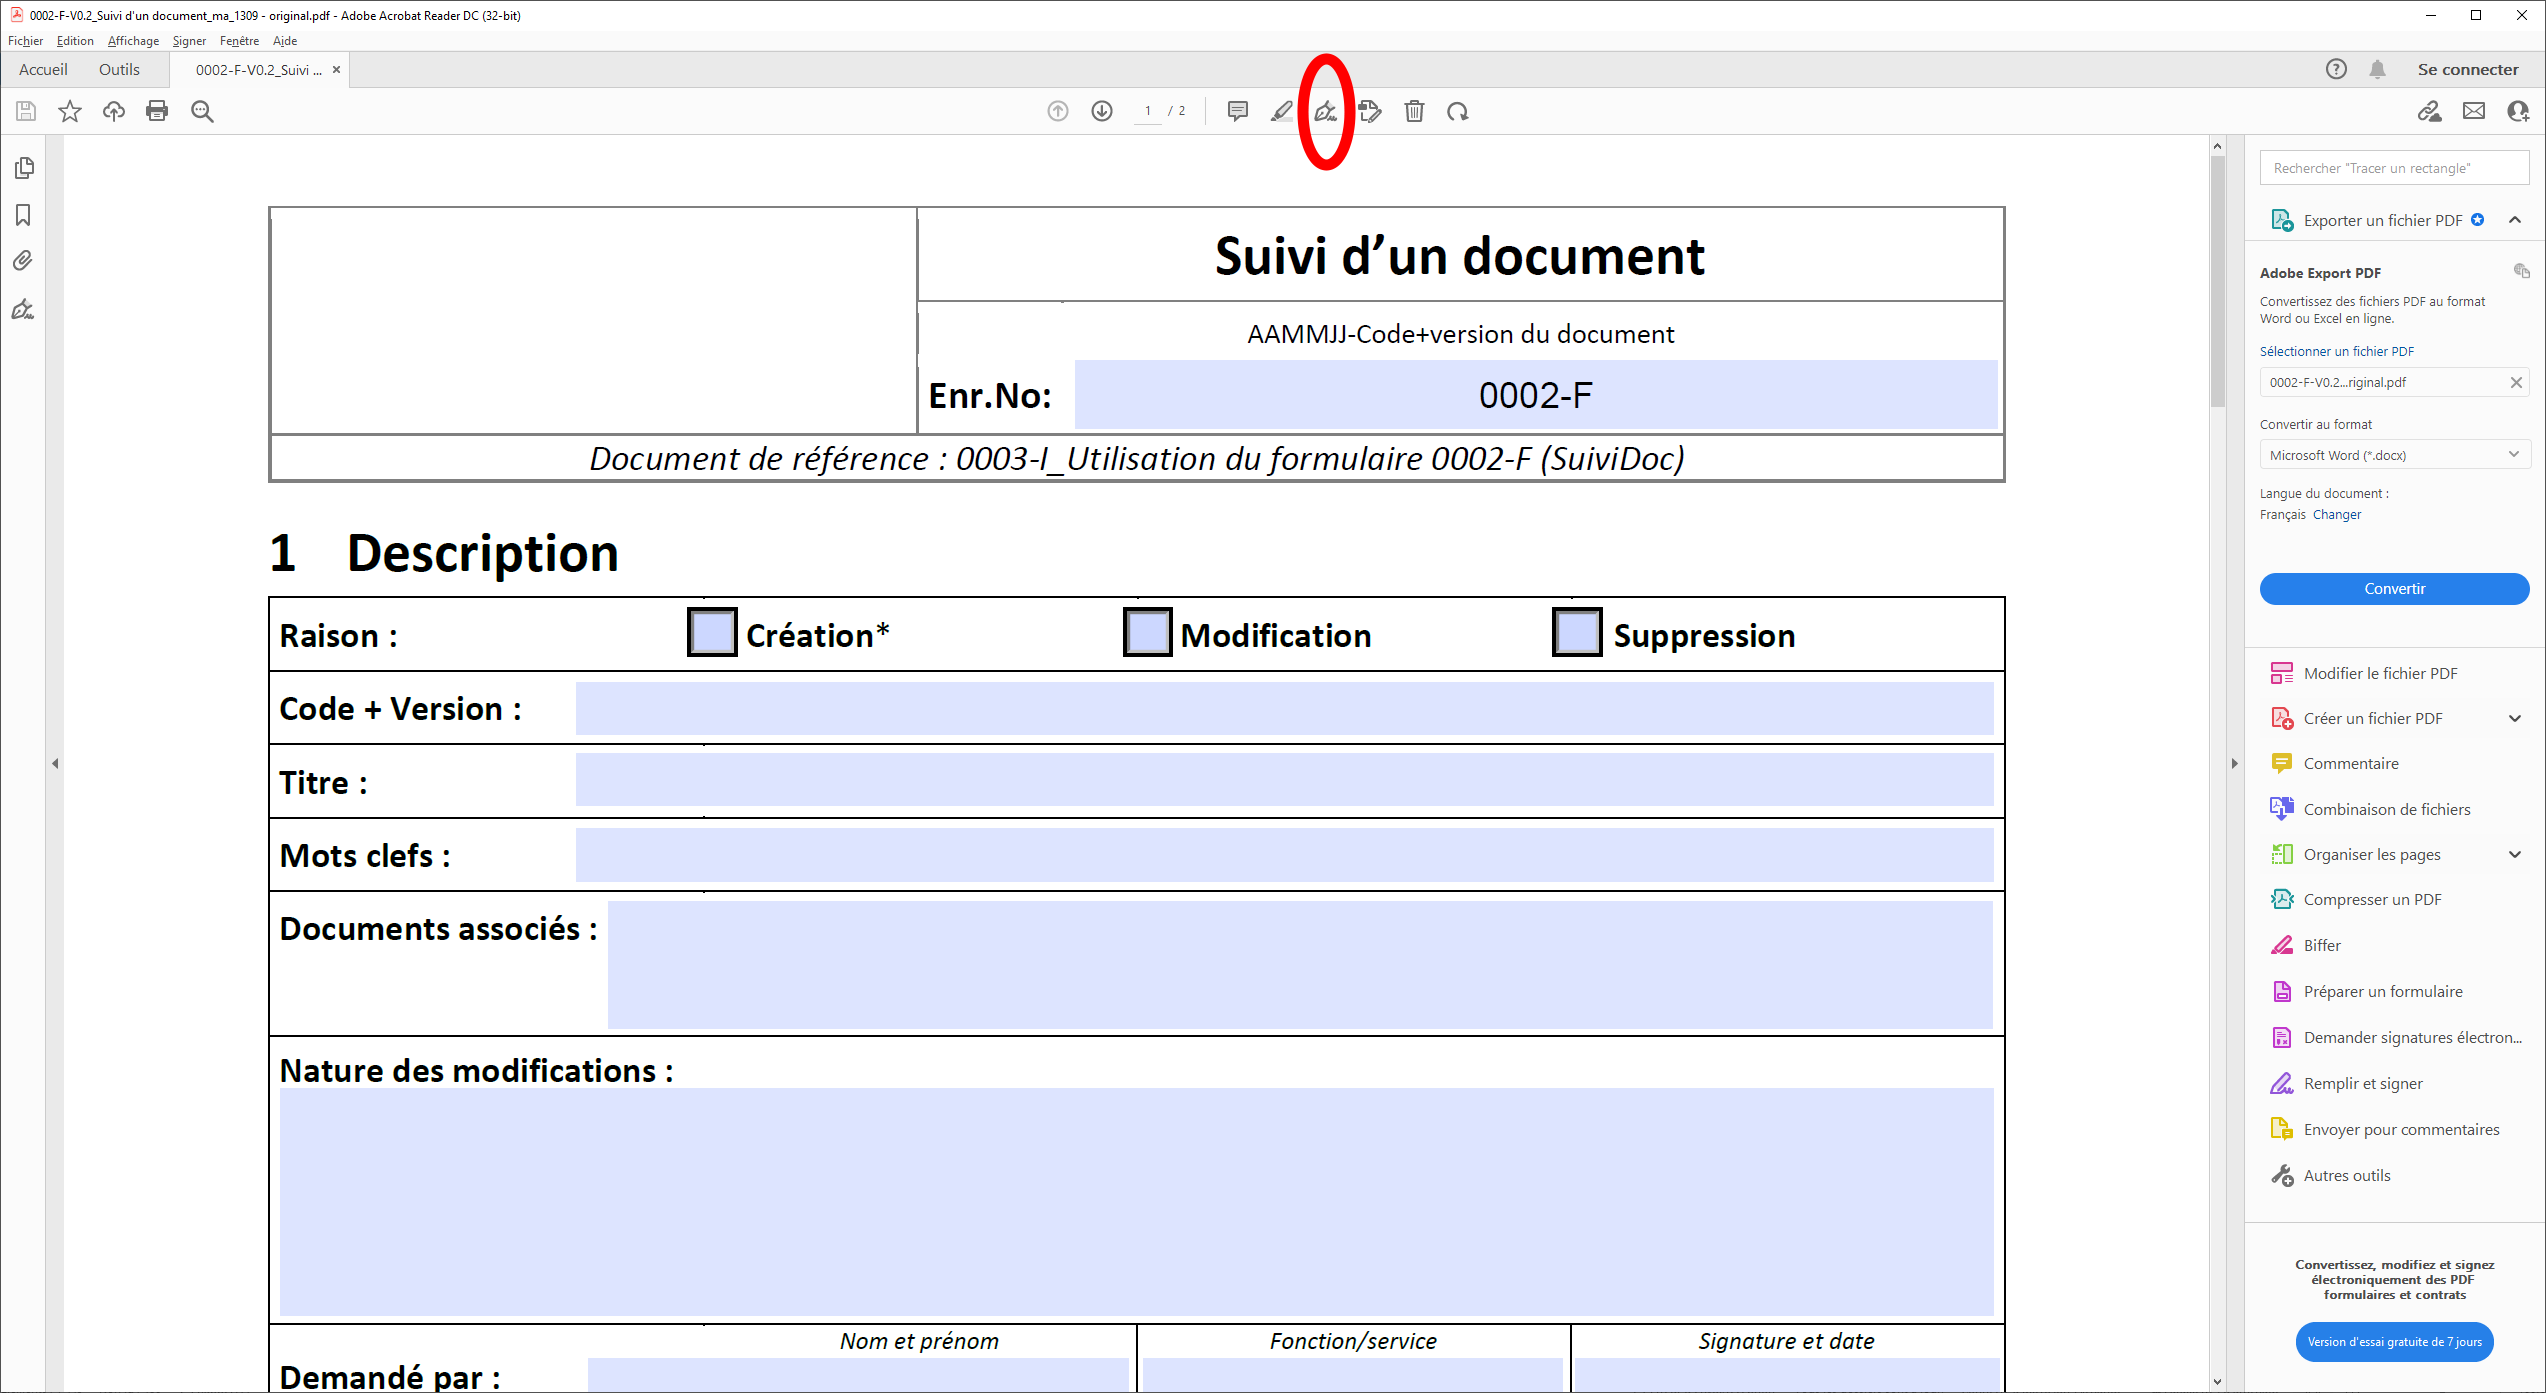Check the Création checkbox
The image size is (2546, 1393).
[x=711, y=632]
